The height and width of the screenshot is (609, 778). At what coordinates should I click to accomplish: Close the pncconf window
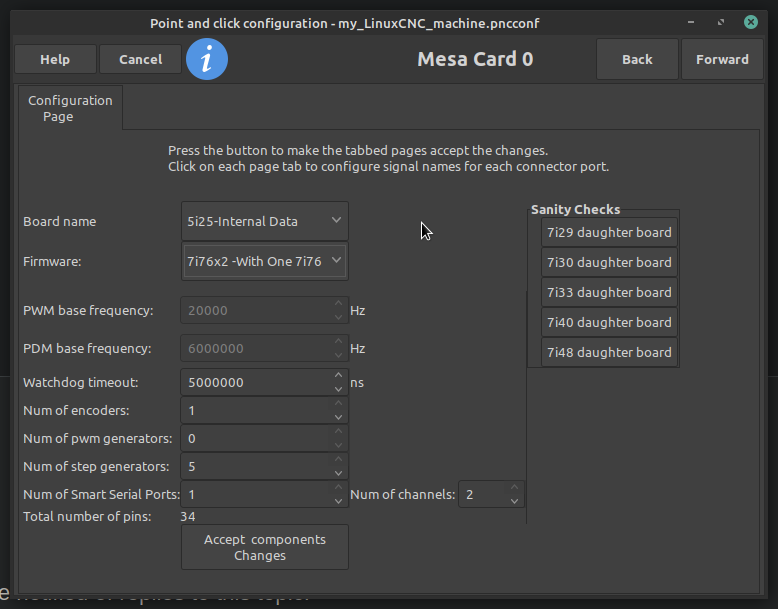[x=751, y=22]
